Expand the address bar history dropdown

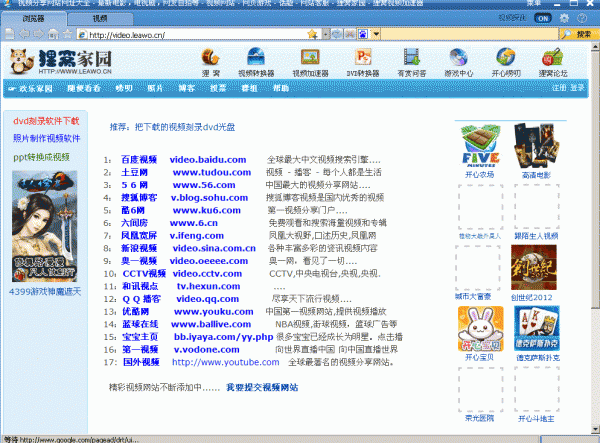[326, 34]
